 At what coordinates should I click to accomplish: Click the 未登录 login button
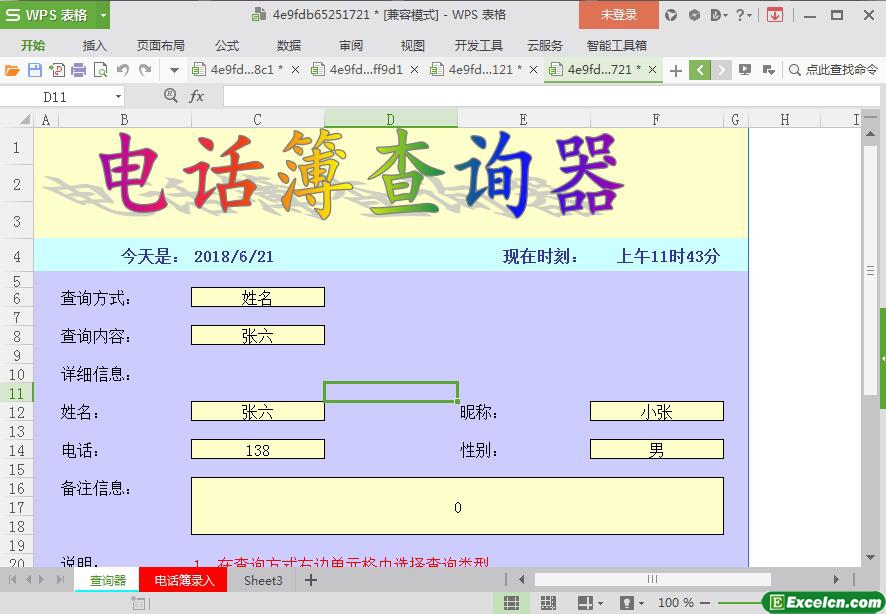click(x=618, y=15)
